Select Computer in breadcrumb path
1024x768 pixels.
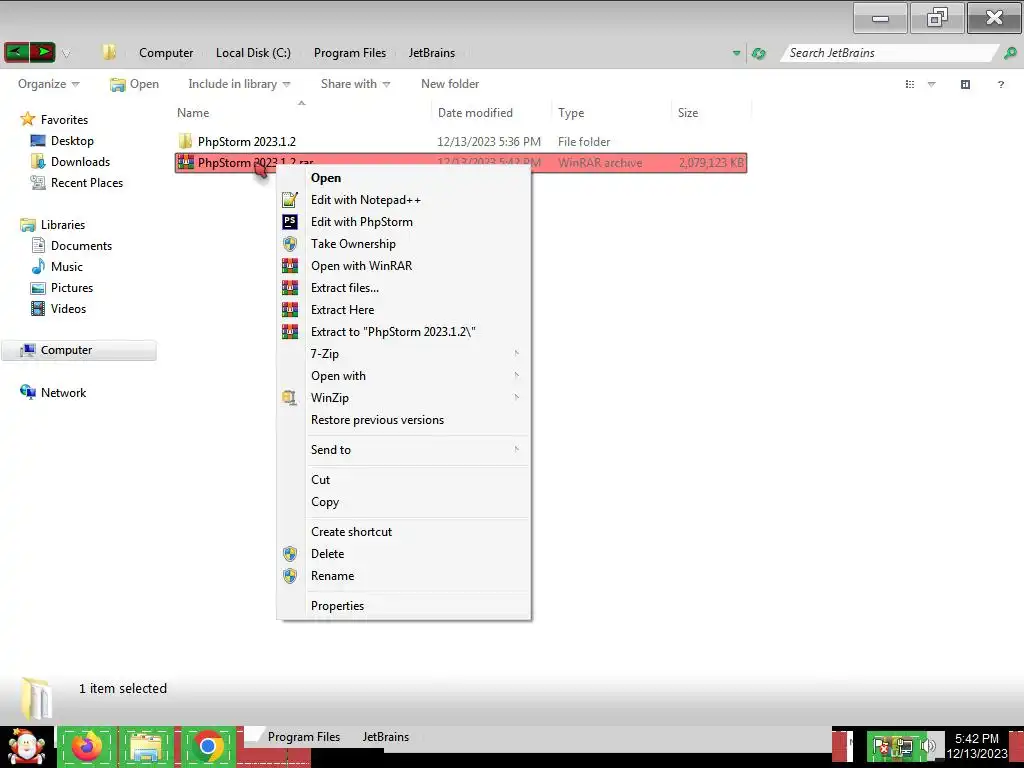pos(166,53)
